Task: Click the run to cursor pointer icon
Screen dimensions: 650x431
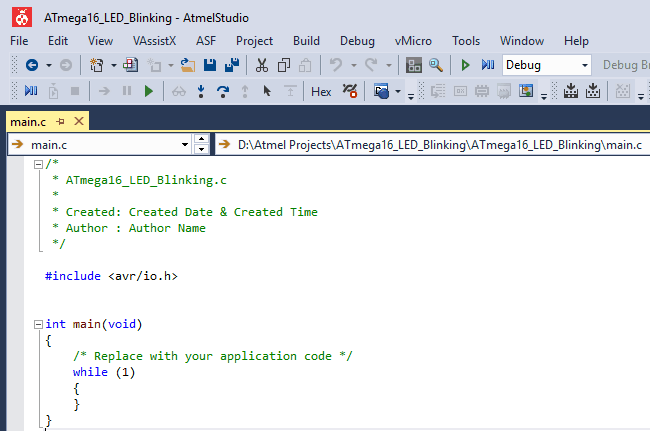Action: pos(267,91)
